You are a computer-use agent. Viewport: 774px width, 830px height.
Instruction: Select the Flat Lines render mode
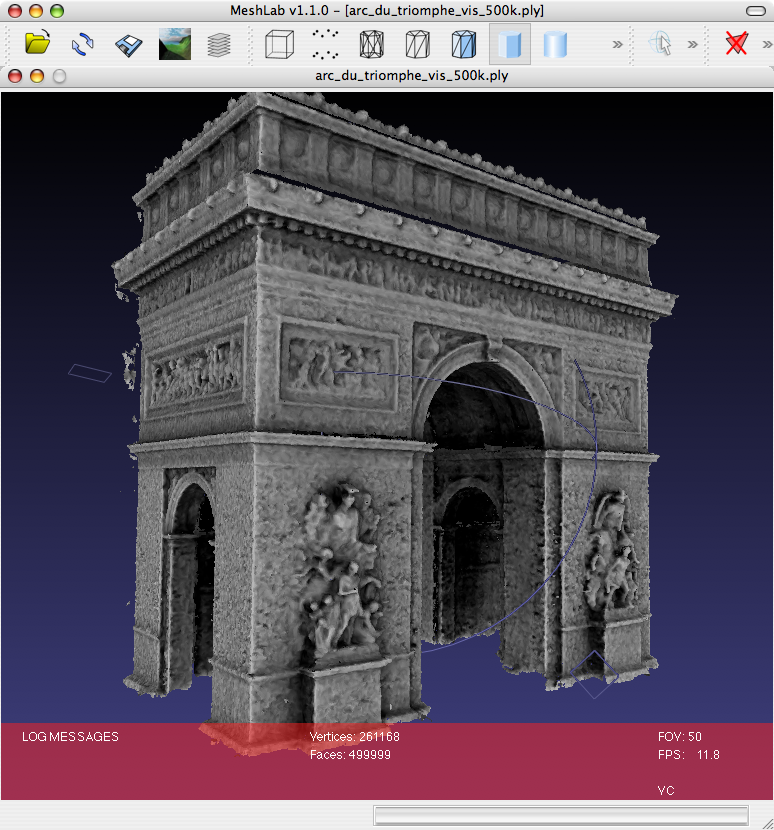(x=463, y=44)
